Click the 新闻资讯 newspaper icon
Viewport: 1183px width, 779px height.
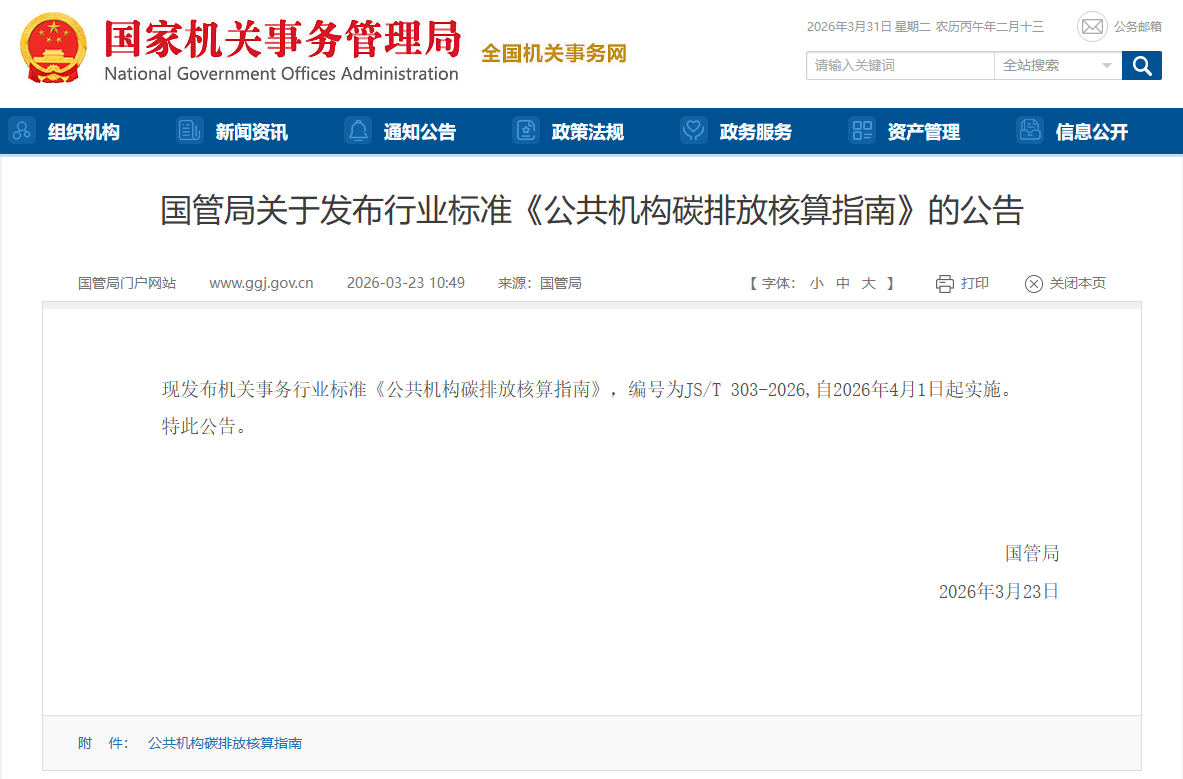pyautogui.click(x=189, y=131)
